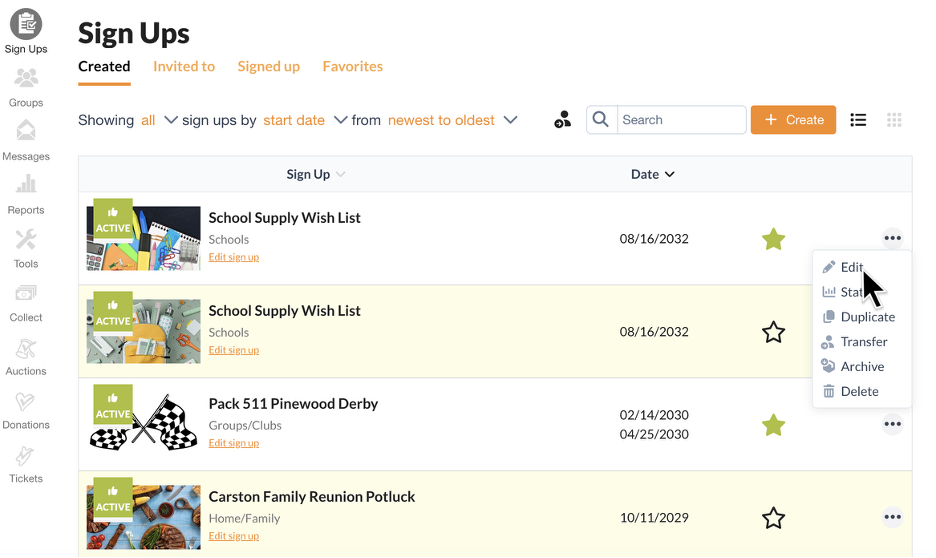This screenshot has height=558, width=936.
Task: Toggle favorite star for Pack 511 Pinewood Derby
Action: pos(773,425)
